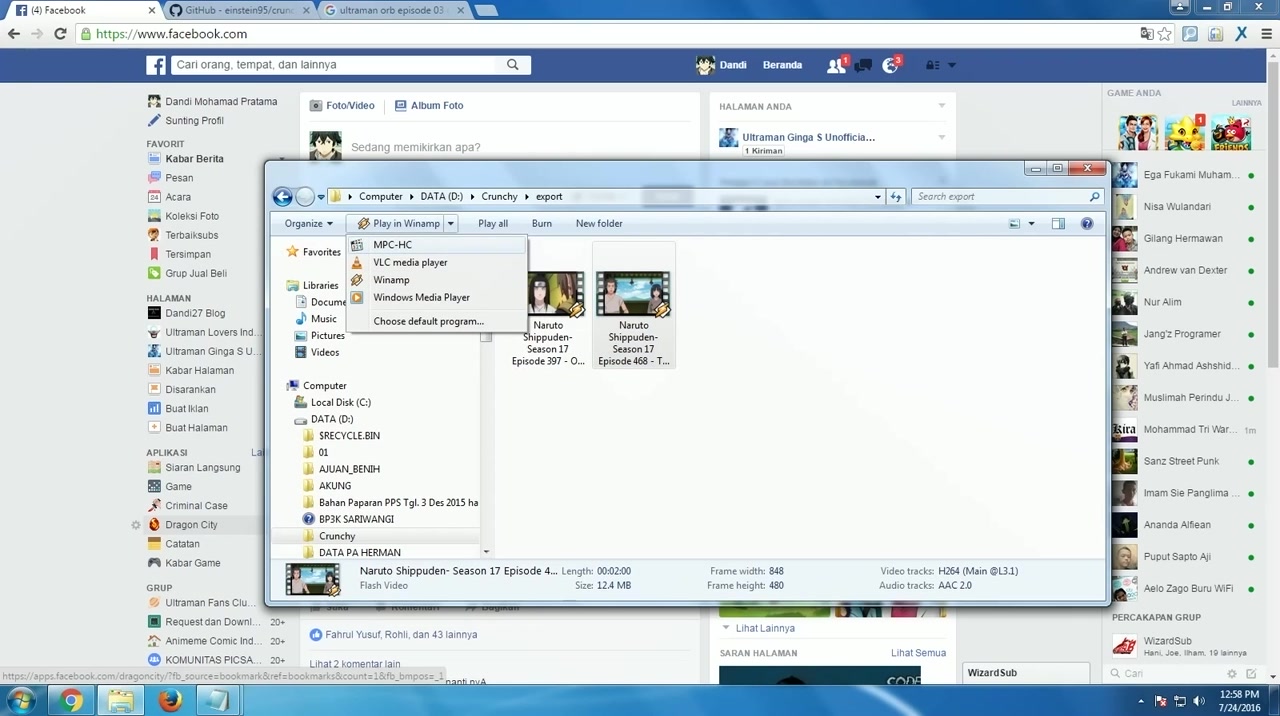This screenshot has width=1280, height=716.
Task: Expand the Organize dropdown menu
Action: (x=308, y=224)
